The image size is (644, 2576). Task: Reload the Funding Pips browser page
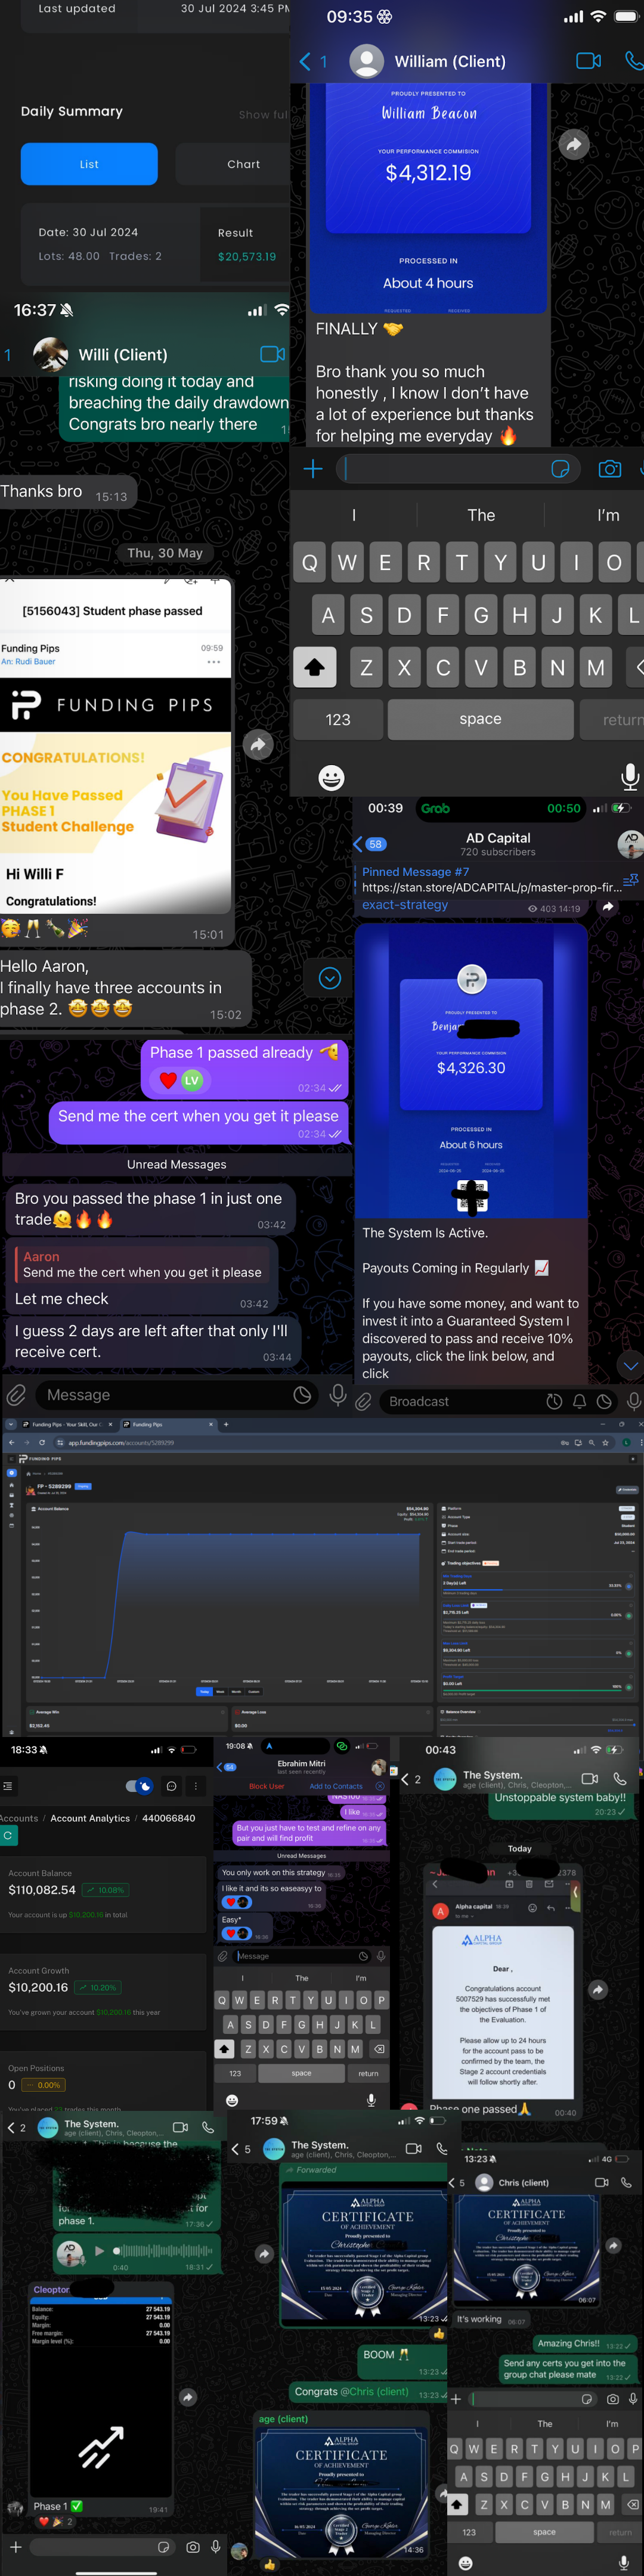pyautogui.click(x=42, y=1443)
